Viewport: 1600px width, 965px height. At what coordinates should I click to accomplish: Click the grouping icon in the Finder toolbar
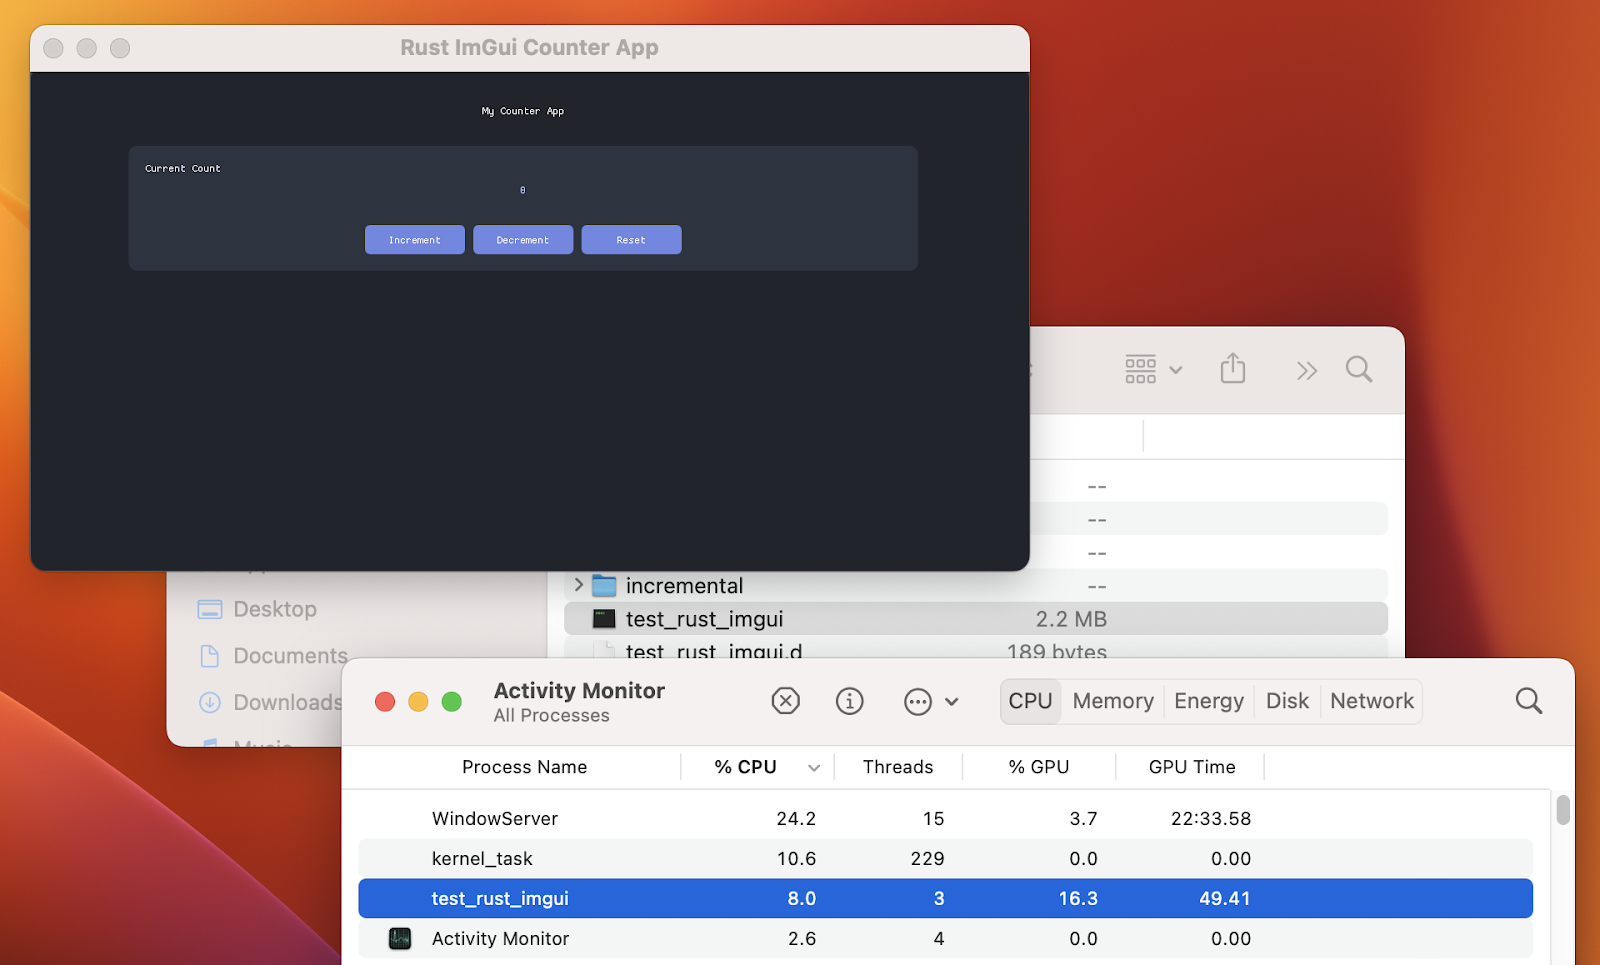pos(1140,369)
